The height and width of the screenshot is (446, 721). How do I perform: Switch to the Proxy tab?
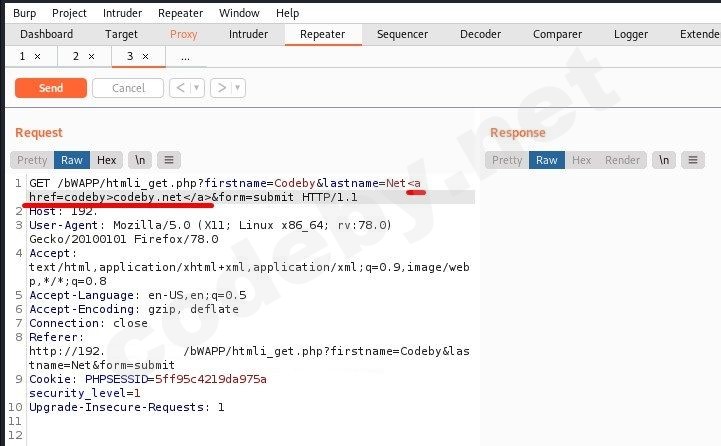(183, 34)
